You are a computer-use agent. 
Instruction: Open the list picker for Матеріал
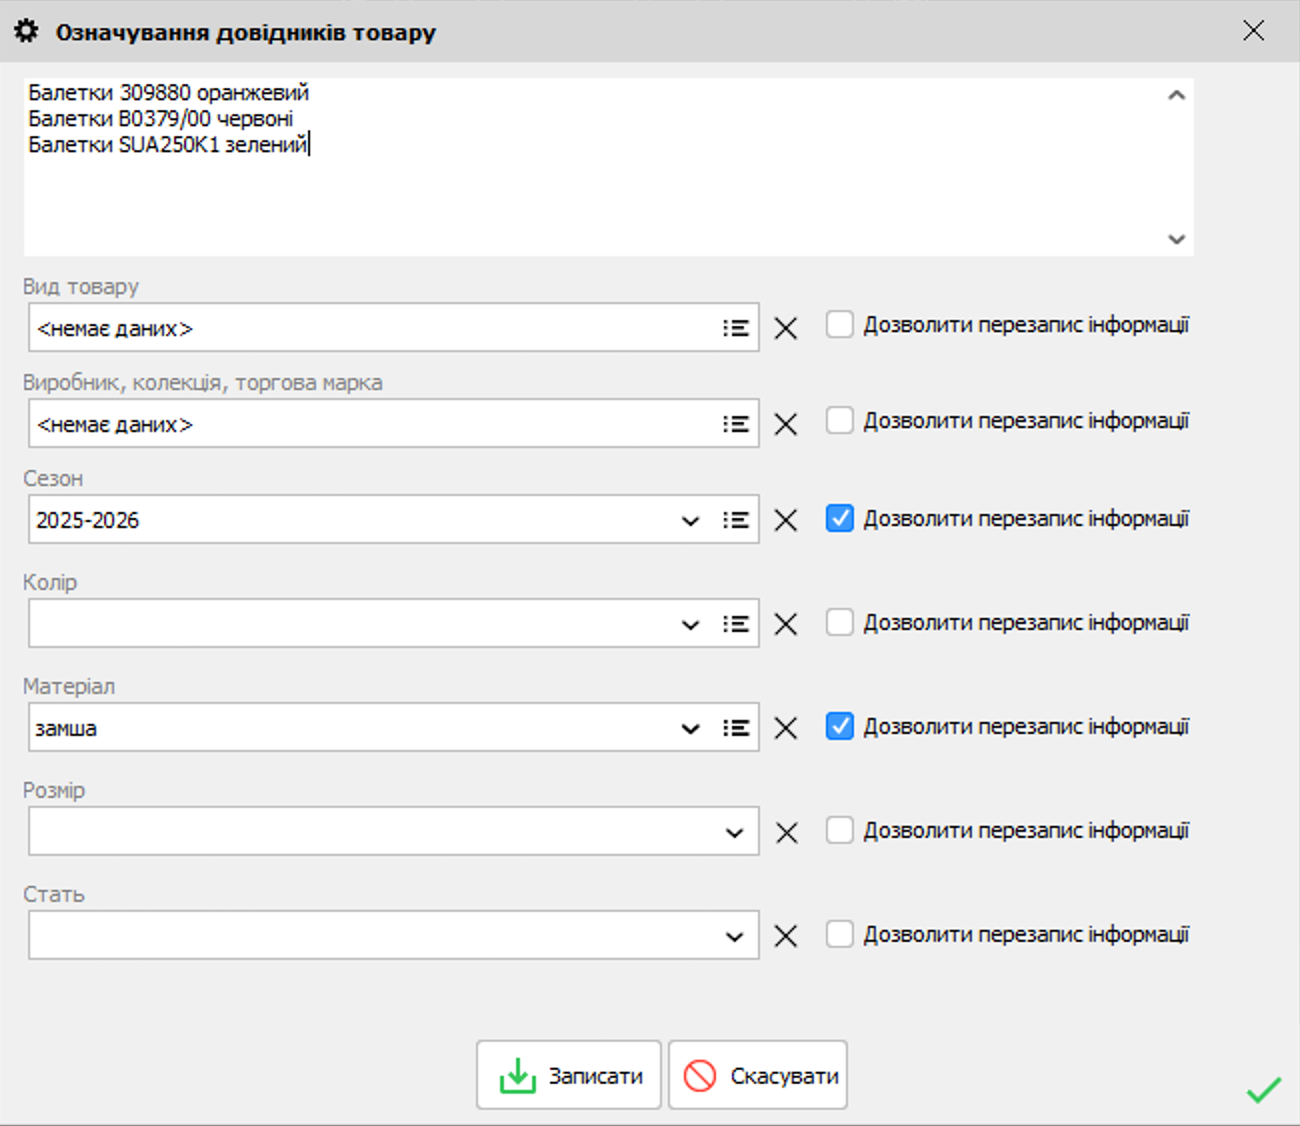[x=736, y=728]
